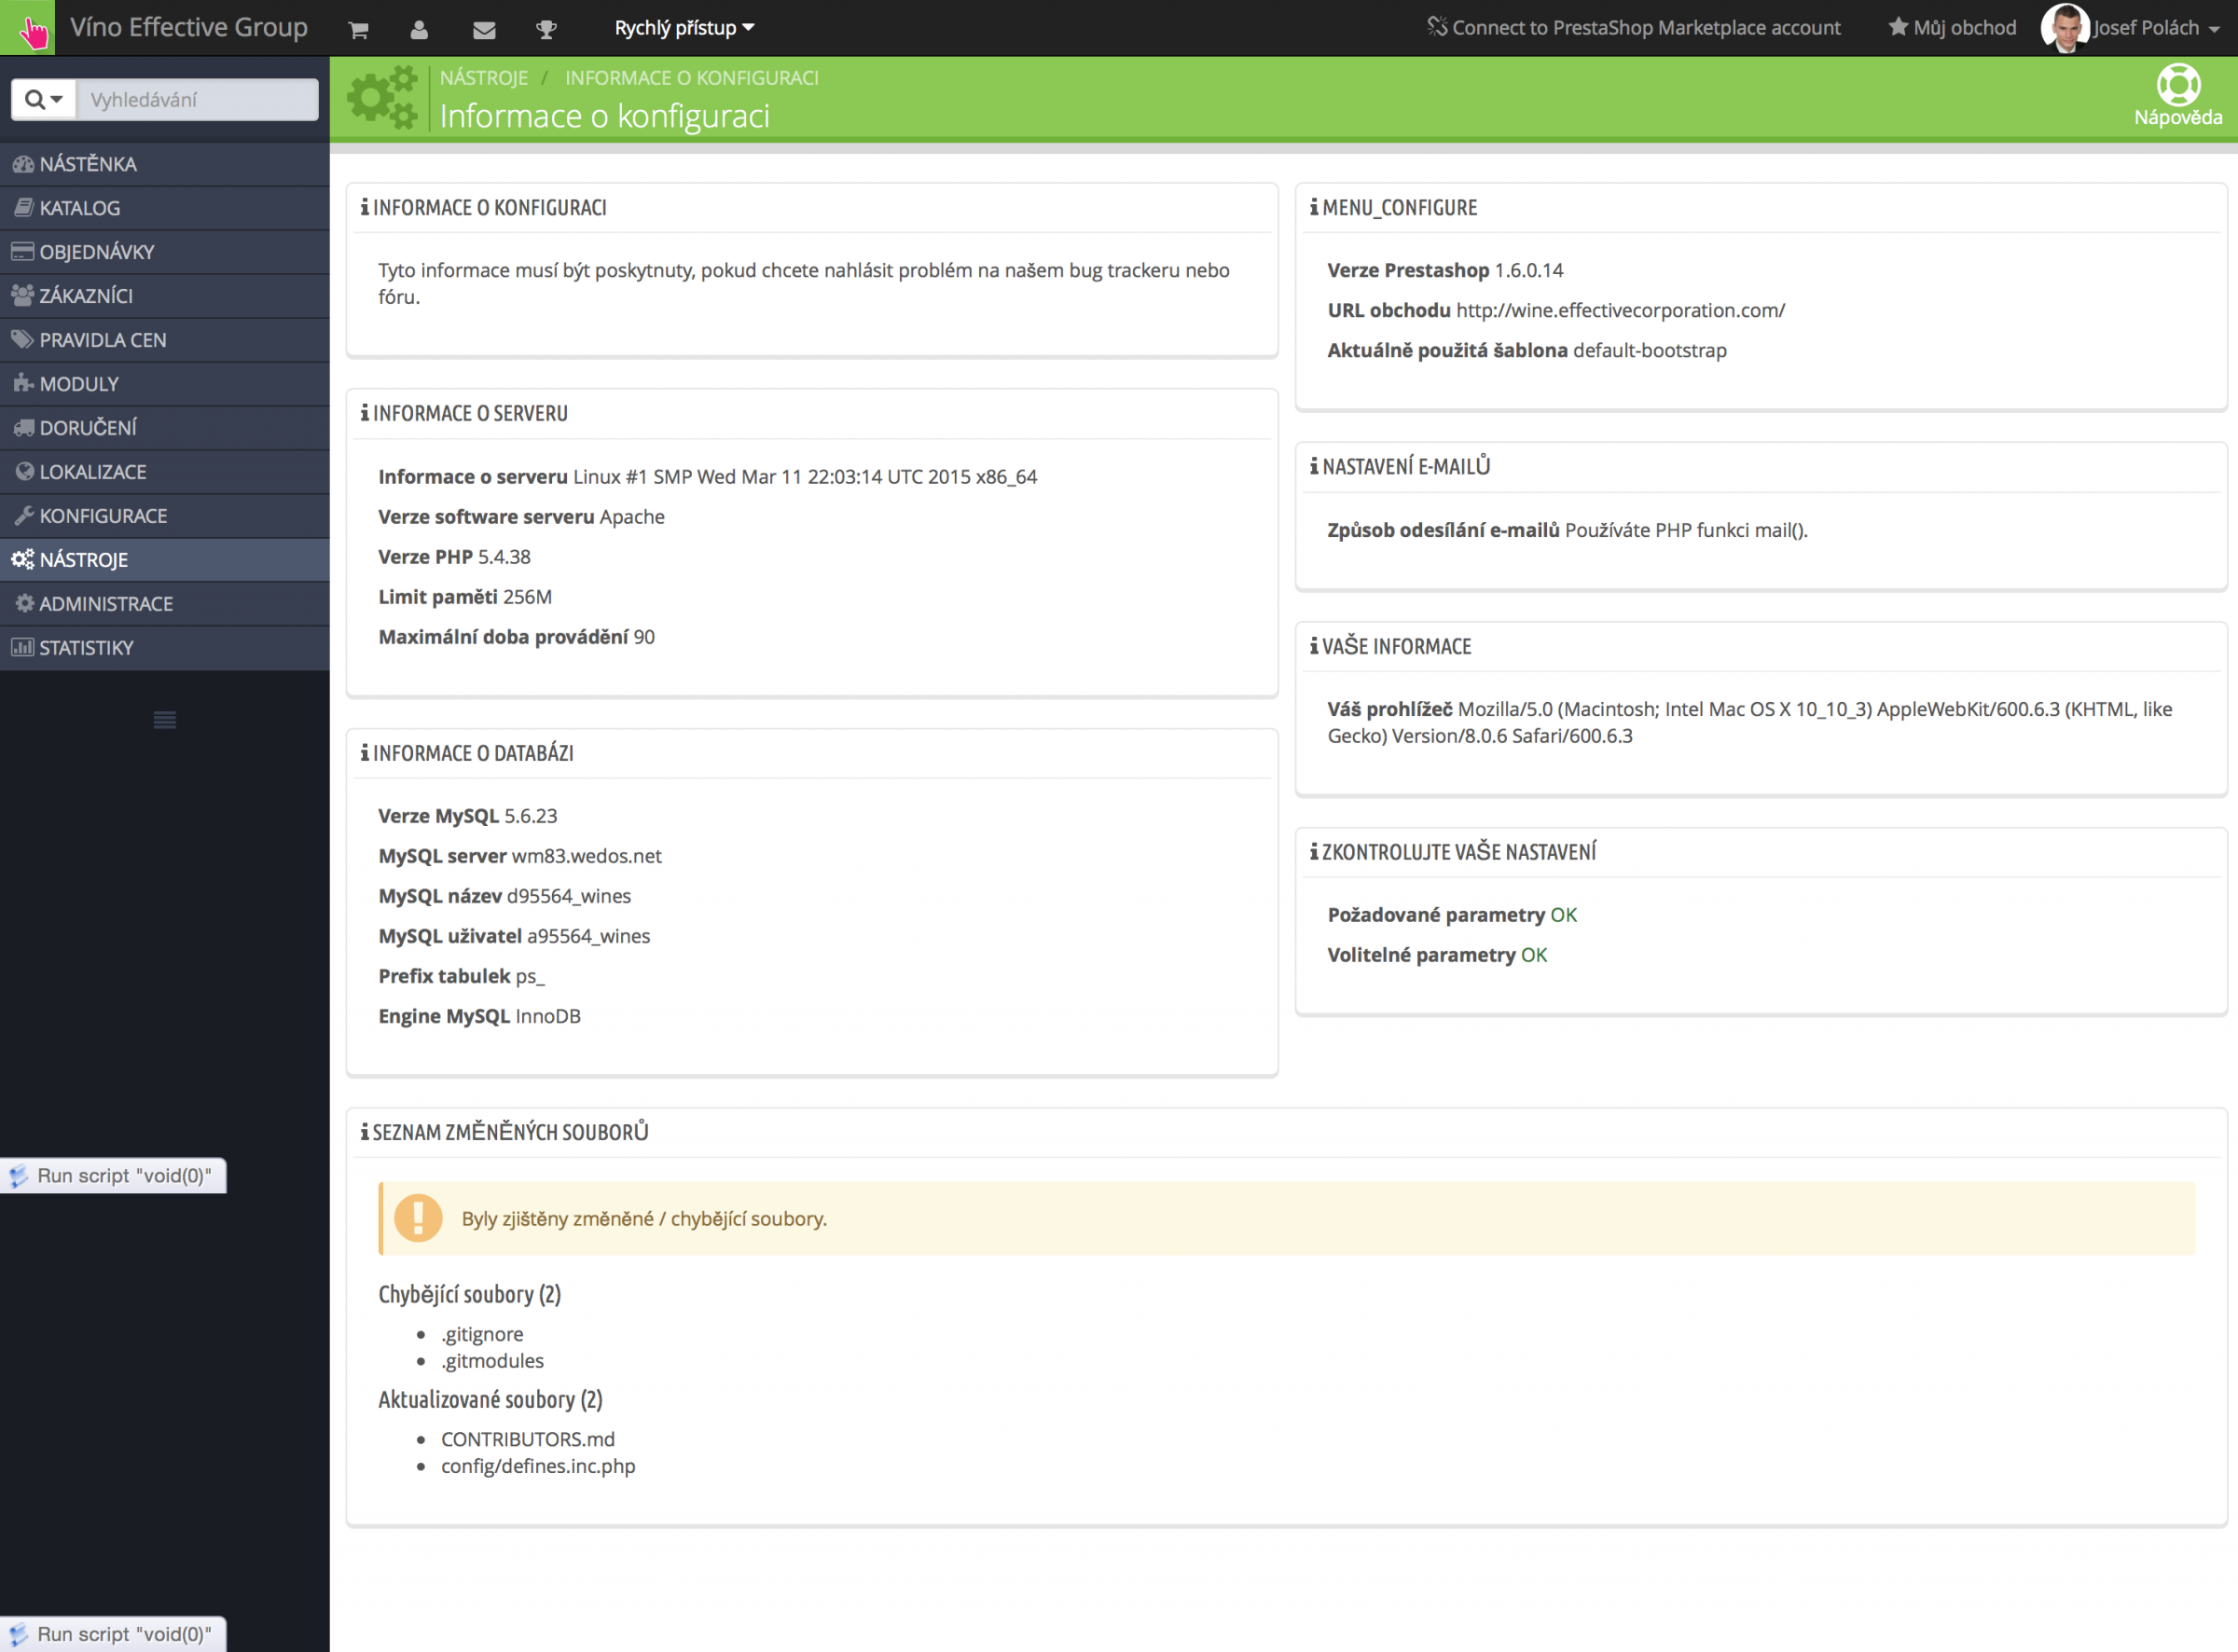
Task: Click the shopping cart icon in top bar
Action: 358,29
